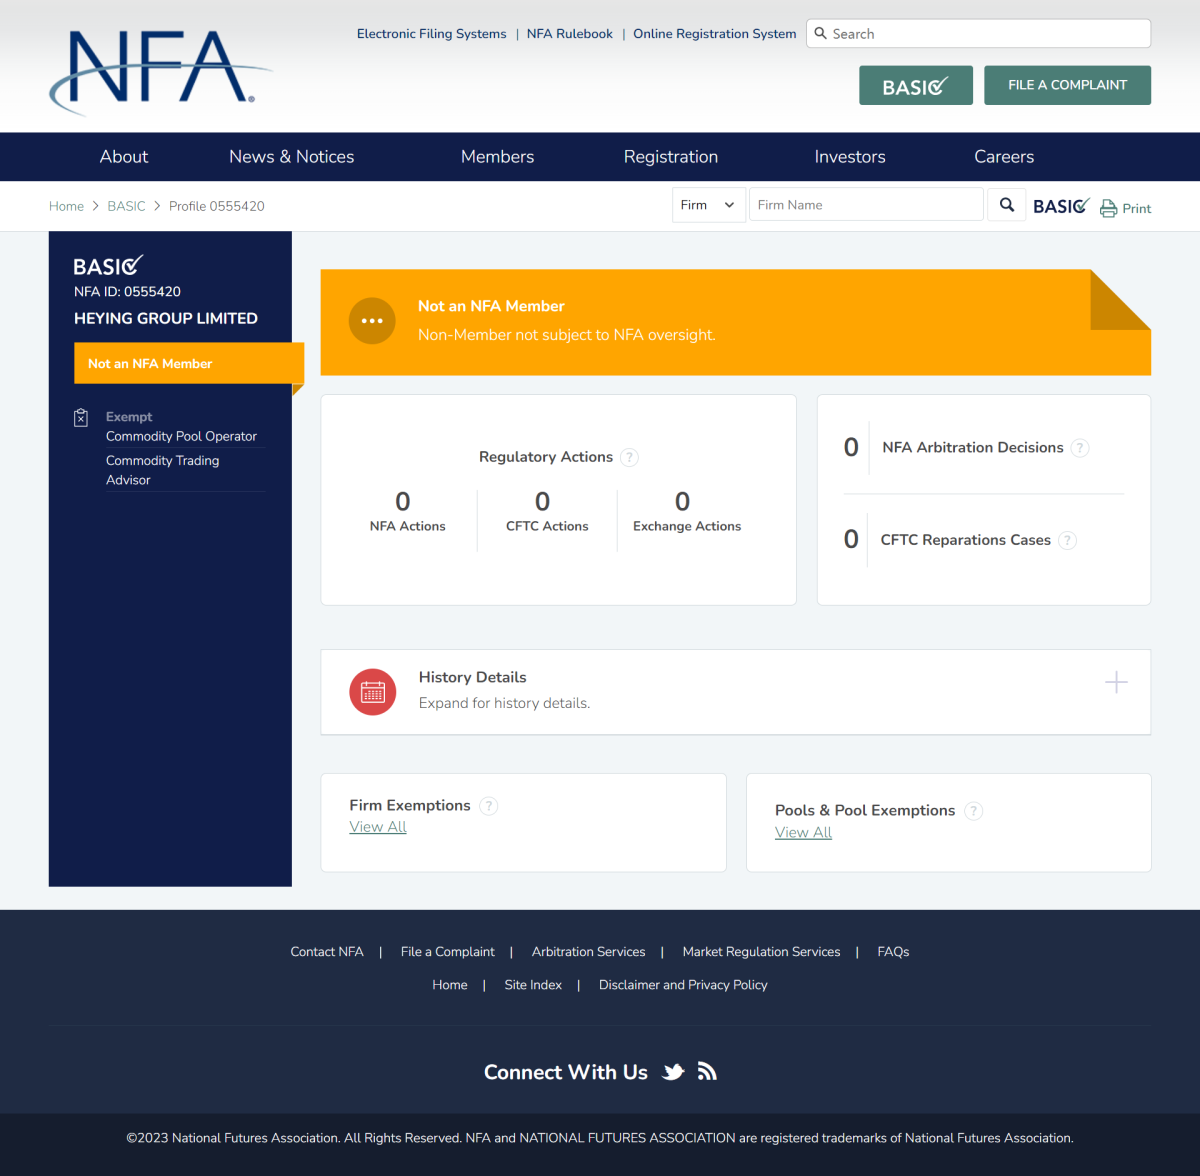This screenshot has width=1200, height=1176.
Task: Open the Firm search type dropdown
Action: tap(708, 204)
